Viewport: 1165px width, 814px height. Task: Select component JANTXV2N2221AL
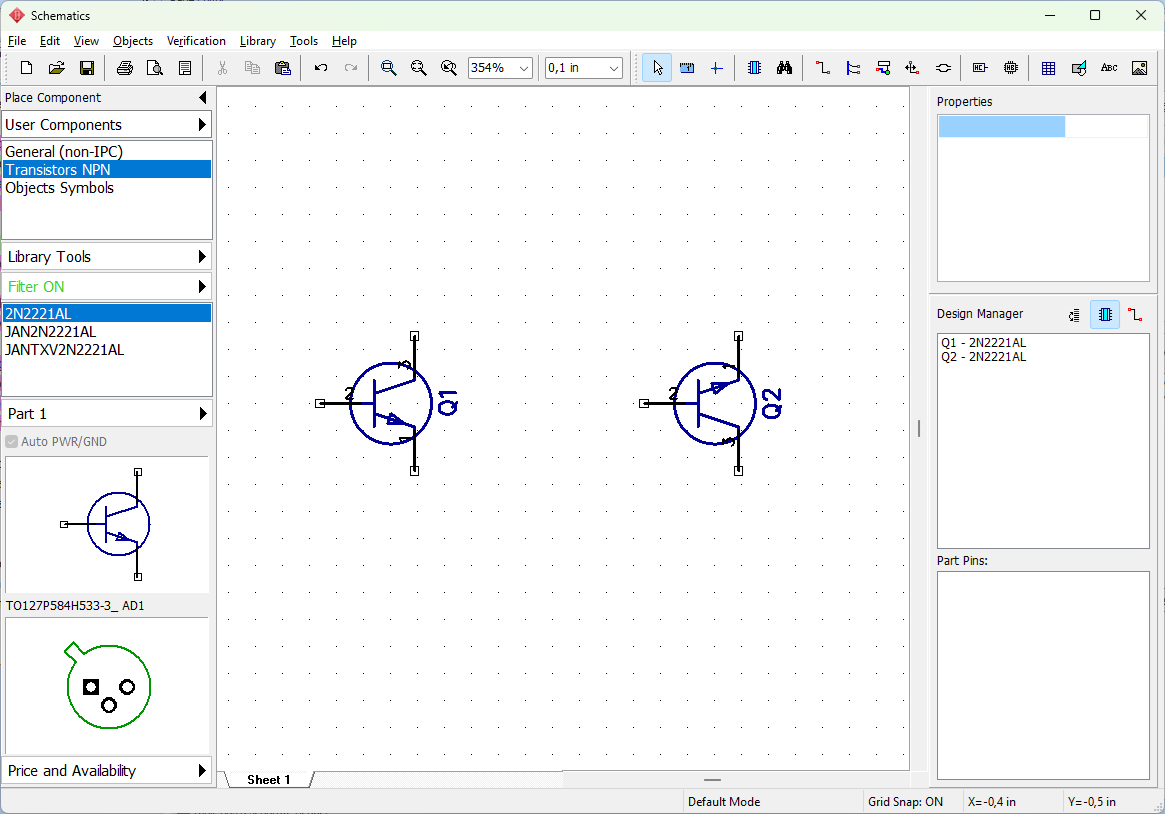click(107, 350)
